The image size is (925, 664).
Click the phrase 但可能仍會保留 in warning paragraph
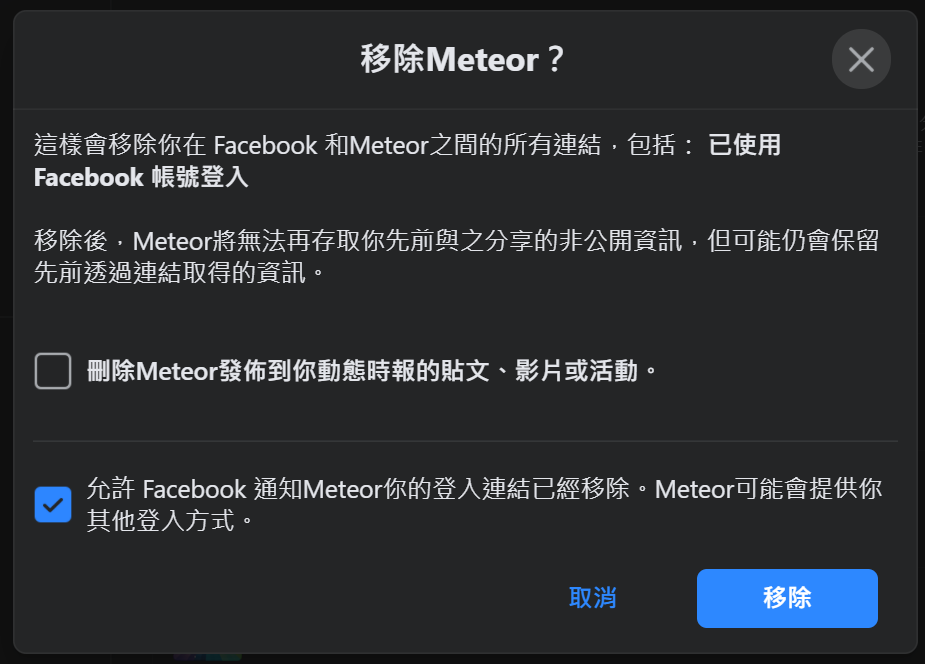point(793,241)
